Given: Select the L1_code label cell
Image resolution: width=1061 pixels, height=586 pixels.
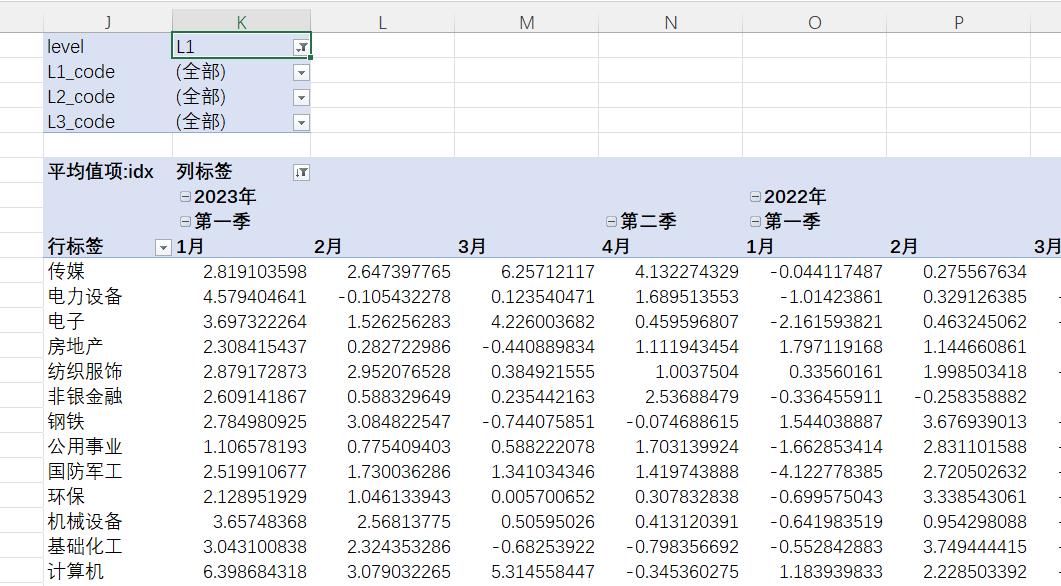Looking at the screenshot, I should [x=108, y=72].
